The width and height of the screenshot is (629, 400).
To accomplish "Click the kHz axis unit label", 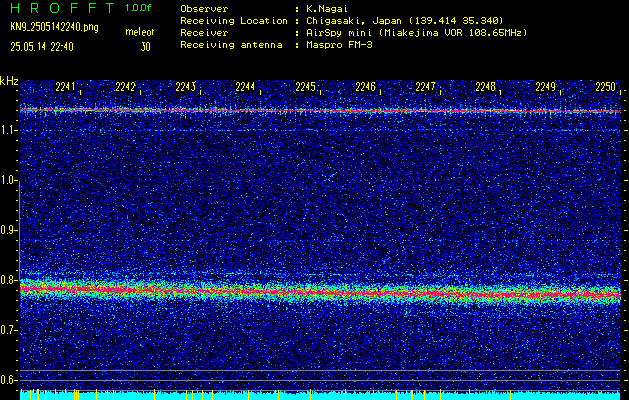I will [9, 81].
